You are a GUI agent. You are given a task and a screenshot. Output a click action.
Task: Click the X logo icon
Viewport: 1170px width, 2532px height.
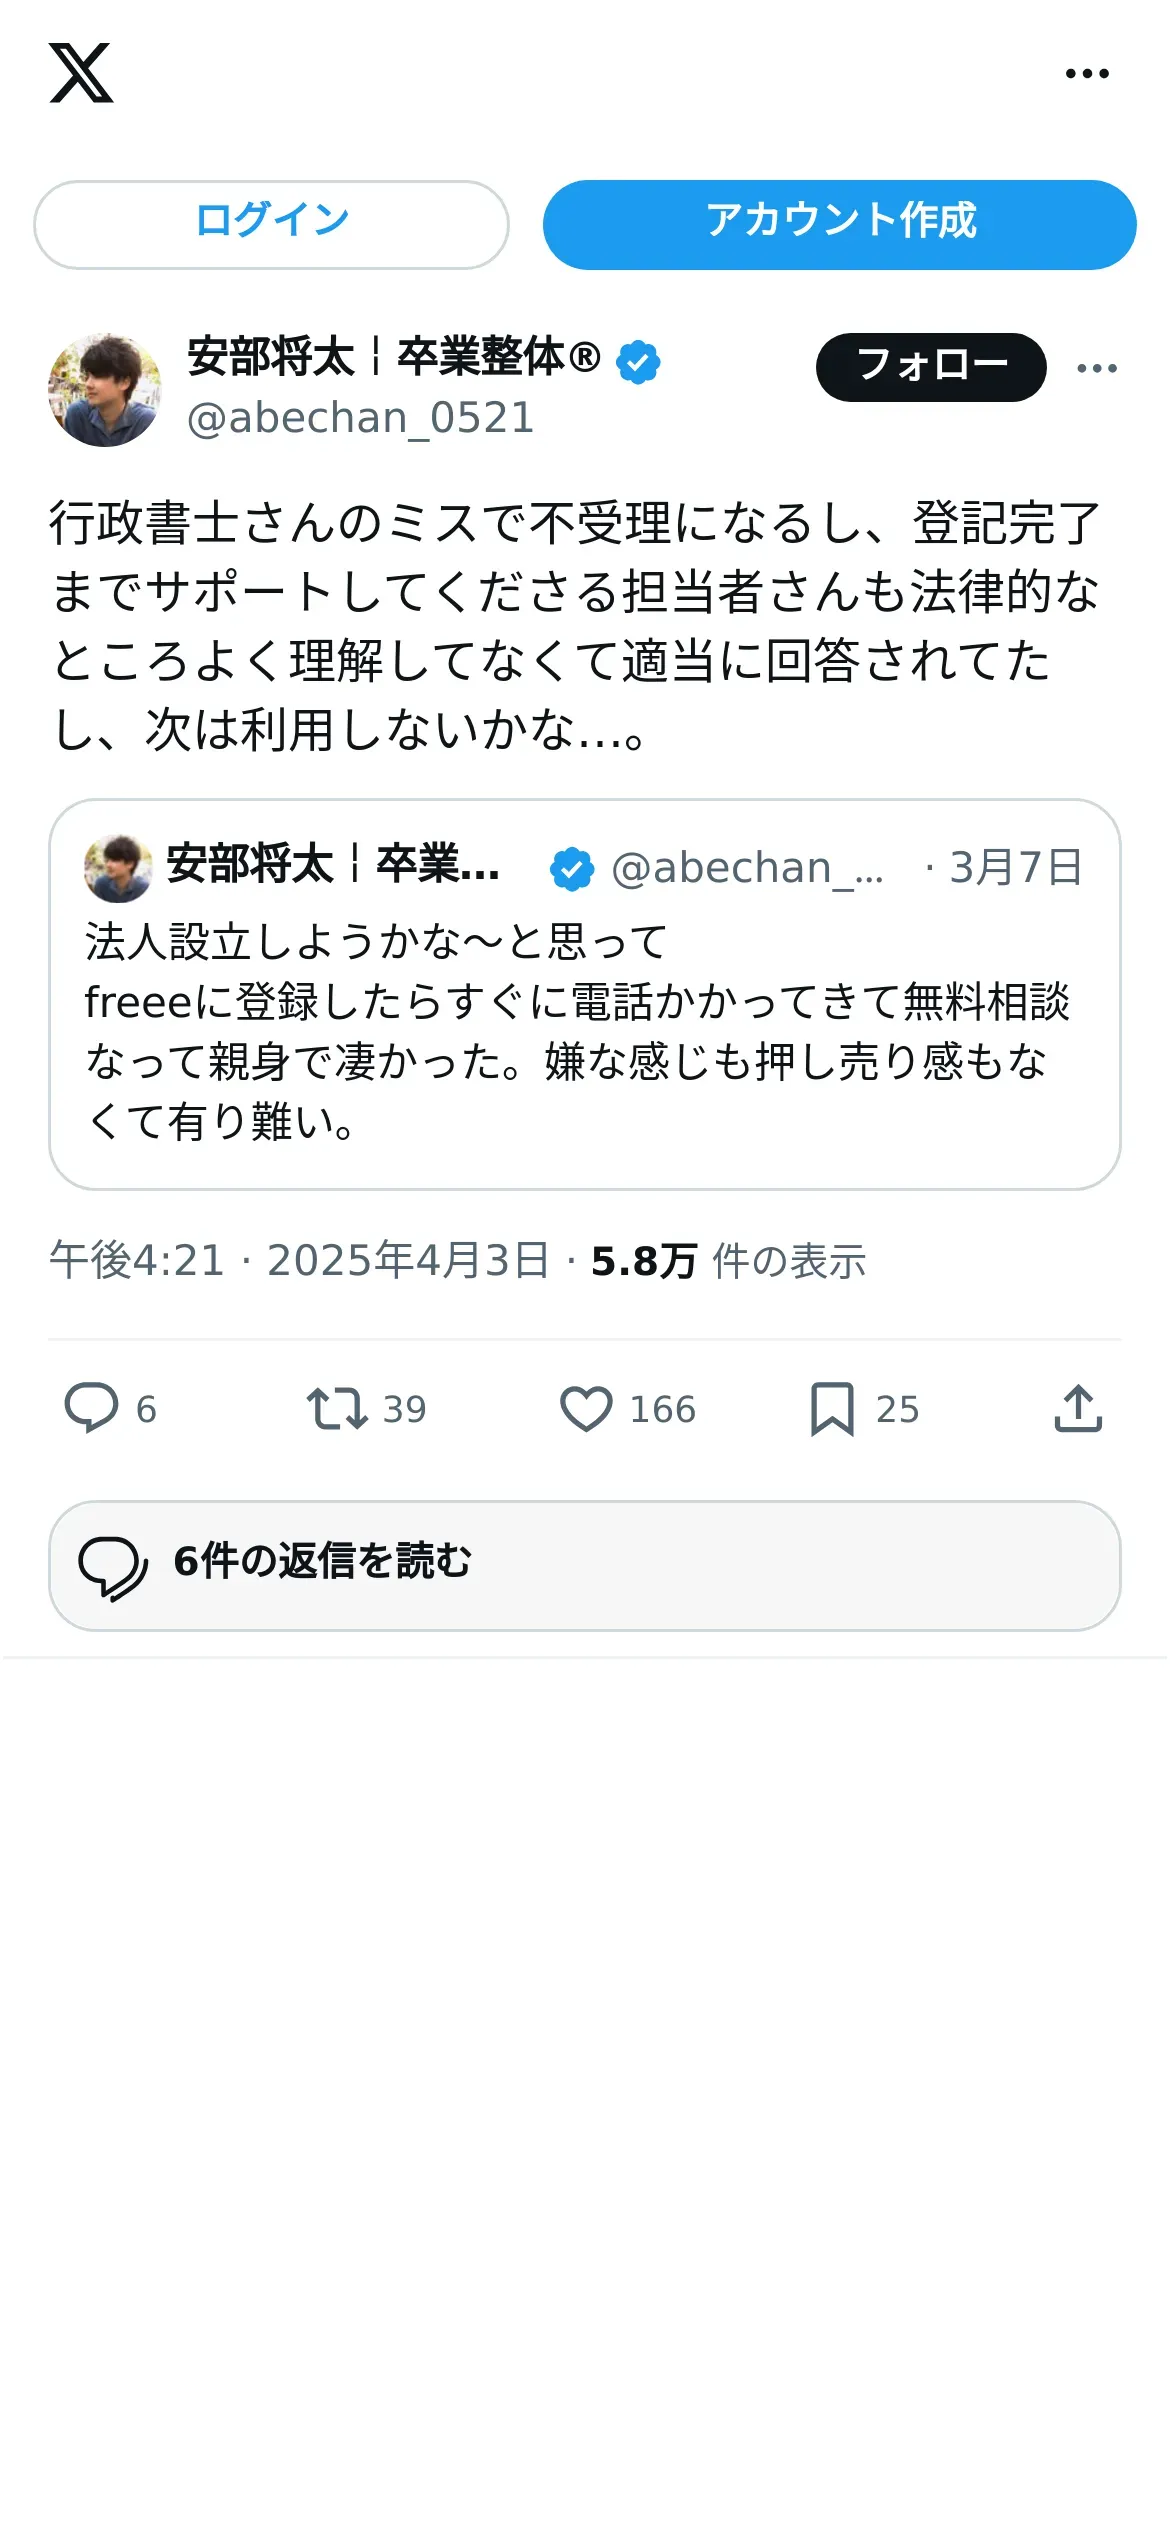point(81,73)
